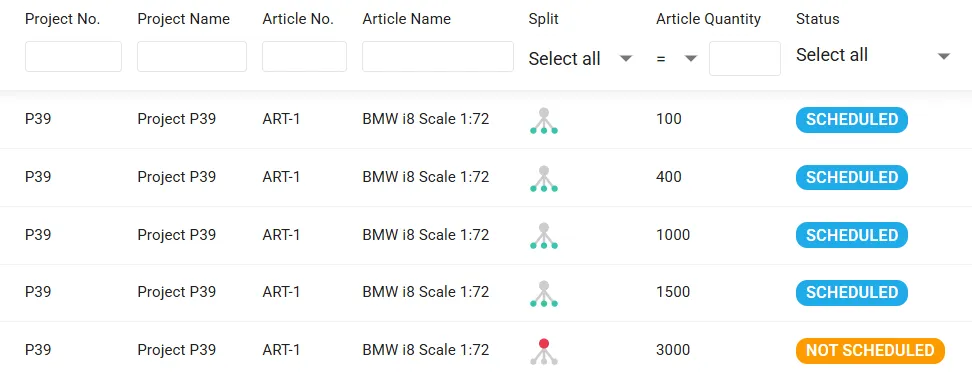Click the SCHEDULED badge in the quantity 1000 row
Screen dimensions: 972x376
click(852, 235)
